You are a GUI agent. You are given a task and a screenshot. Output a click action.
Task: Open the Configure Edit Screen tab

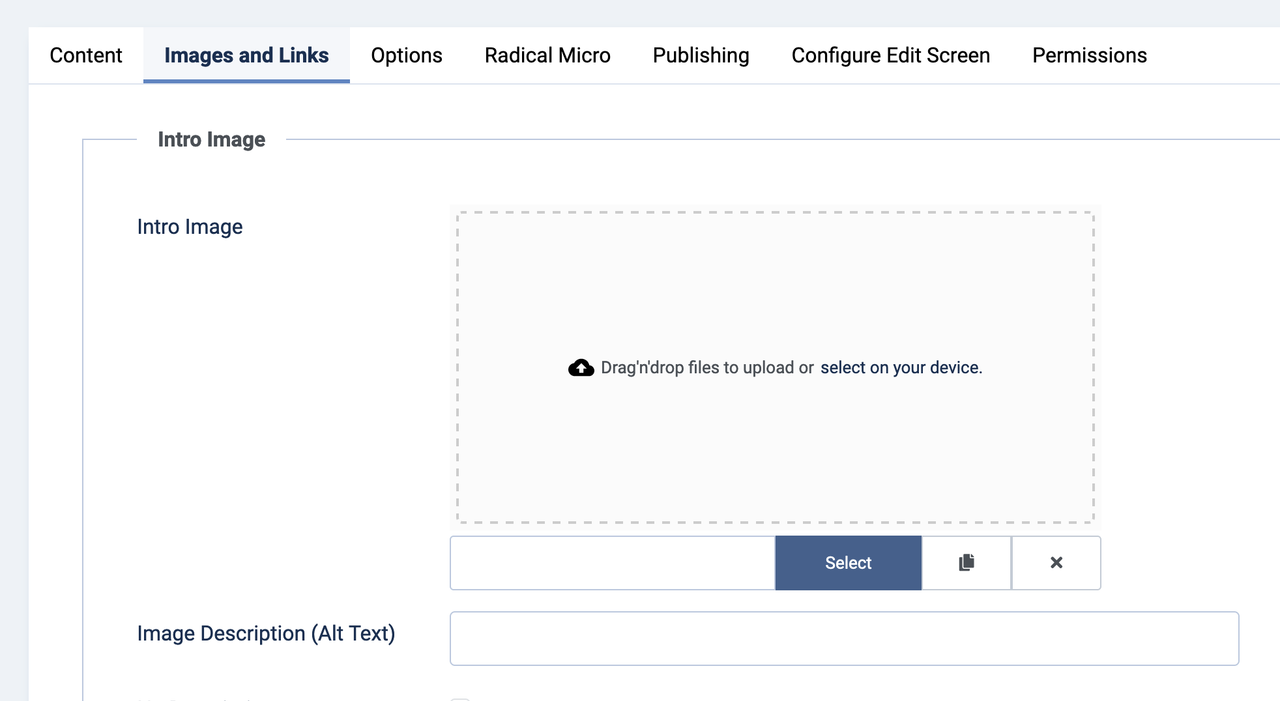coord(890,56)
